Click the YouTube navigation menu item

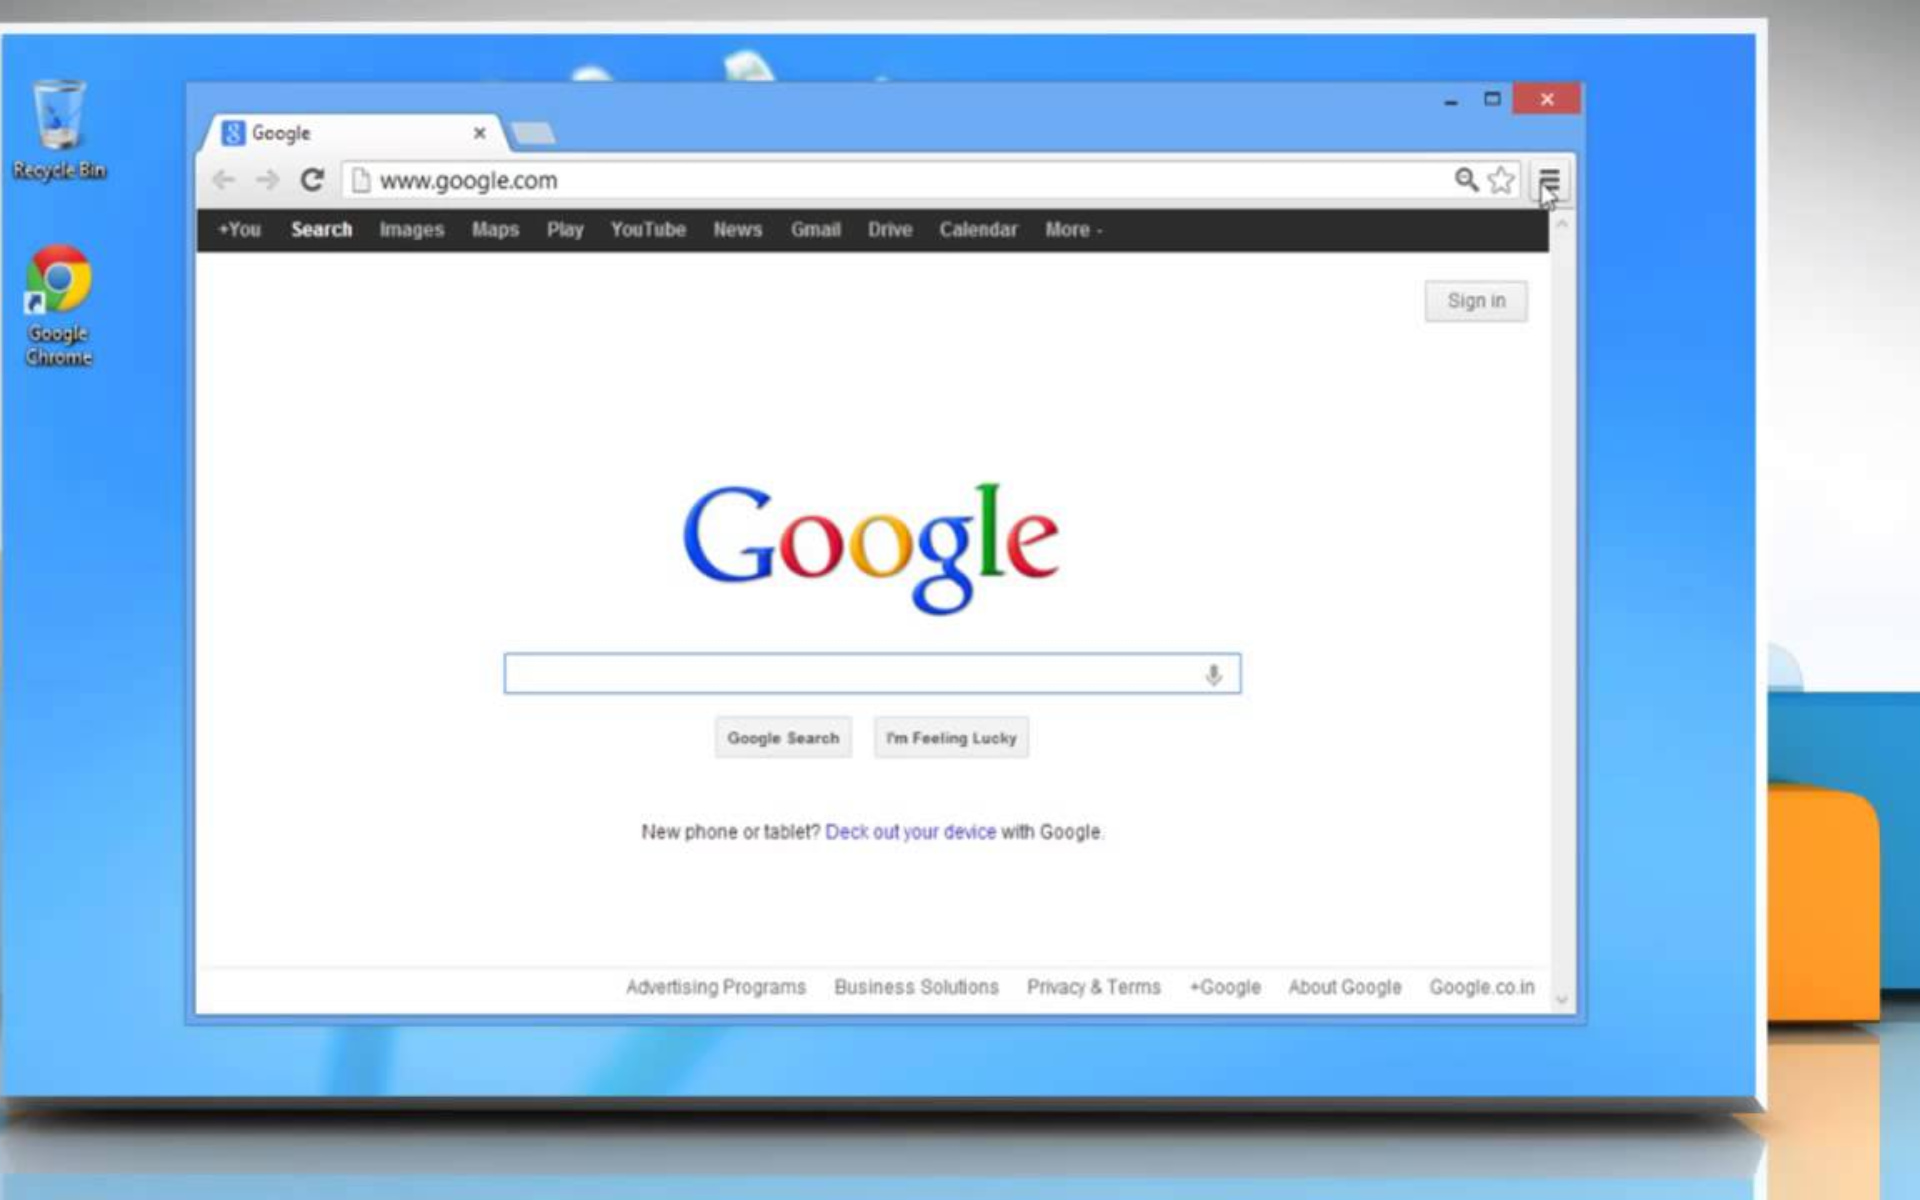click(x=647, y=228)
